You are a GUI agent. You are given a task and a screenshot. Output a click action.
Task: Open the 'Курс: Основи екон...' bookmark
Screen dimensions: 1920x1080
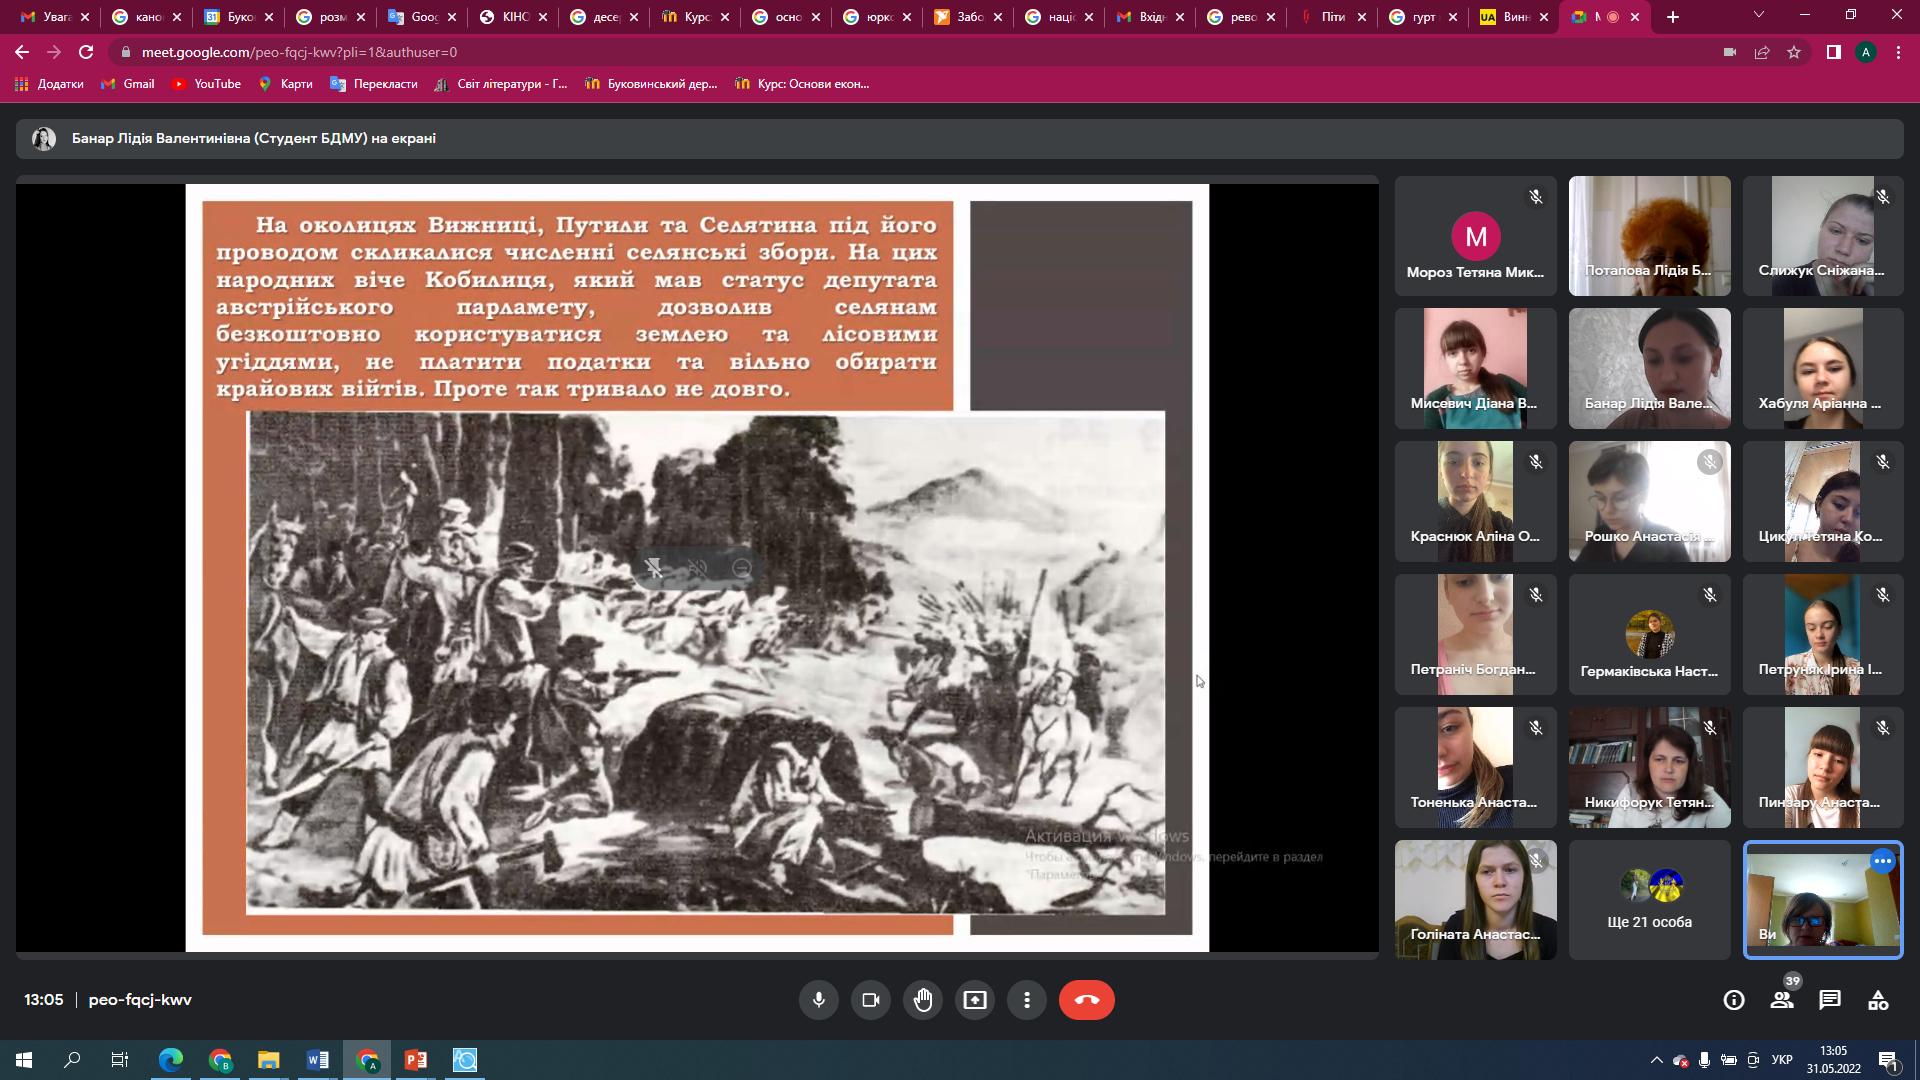coord(802,84)
